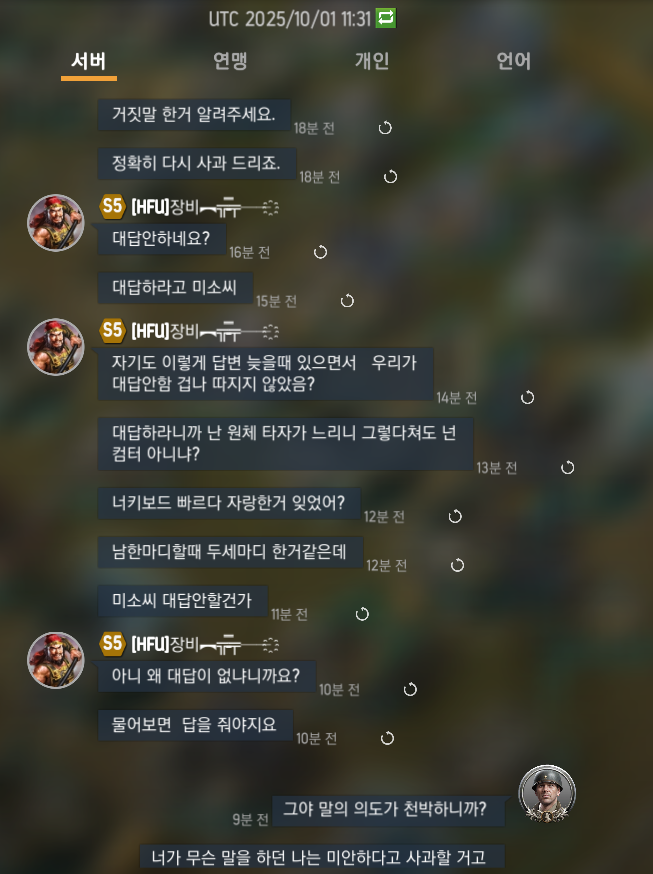Select the message bubble '남한마디할때 두세마디 한거같은데'
This screenshot has height=874, width=653.
point(230,552)
